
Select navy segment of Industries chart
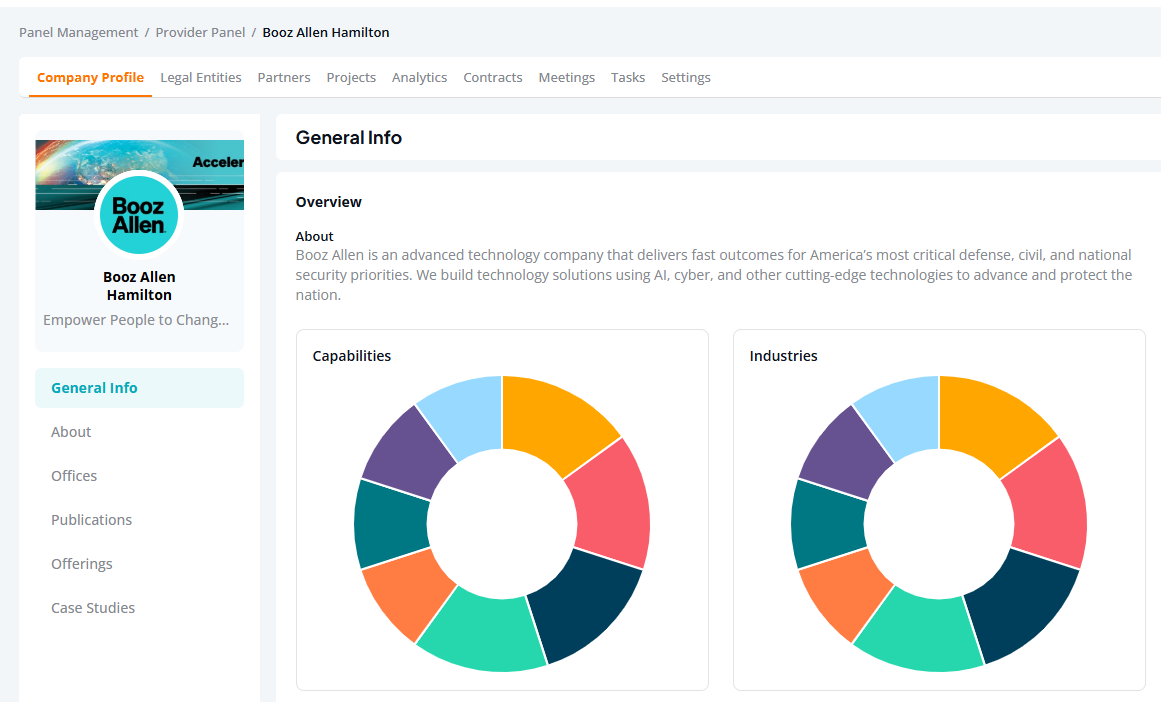[1018, 607]
